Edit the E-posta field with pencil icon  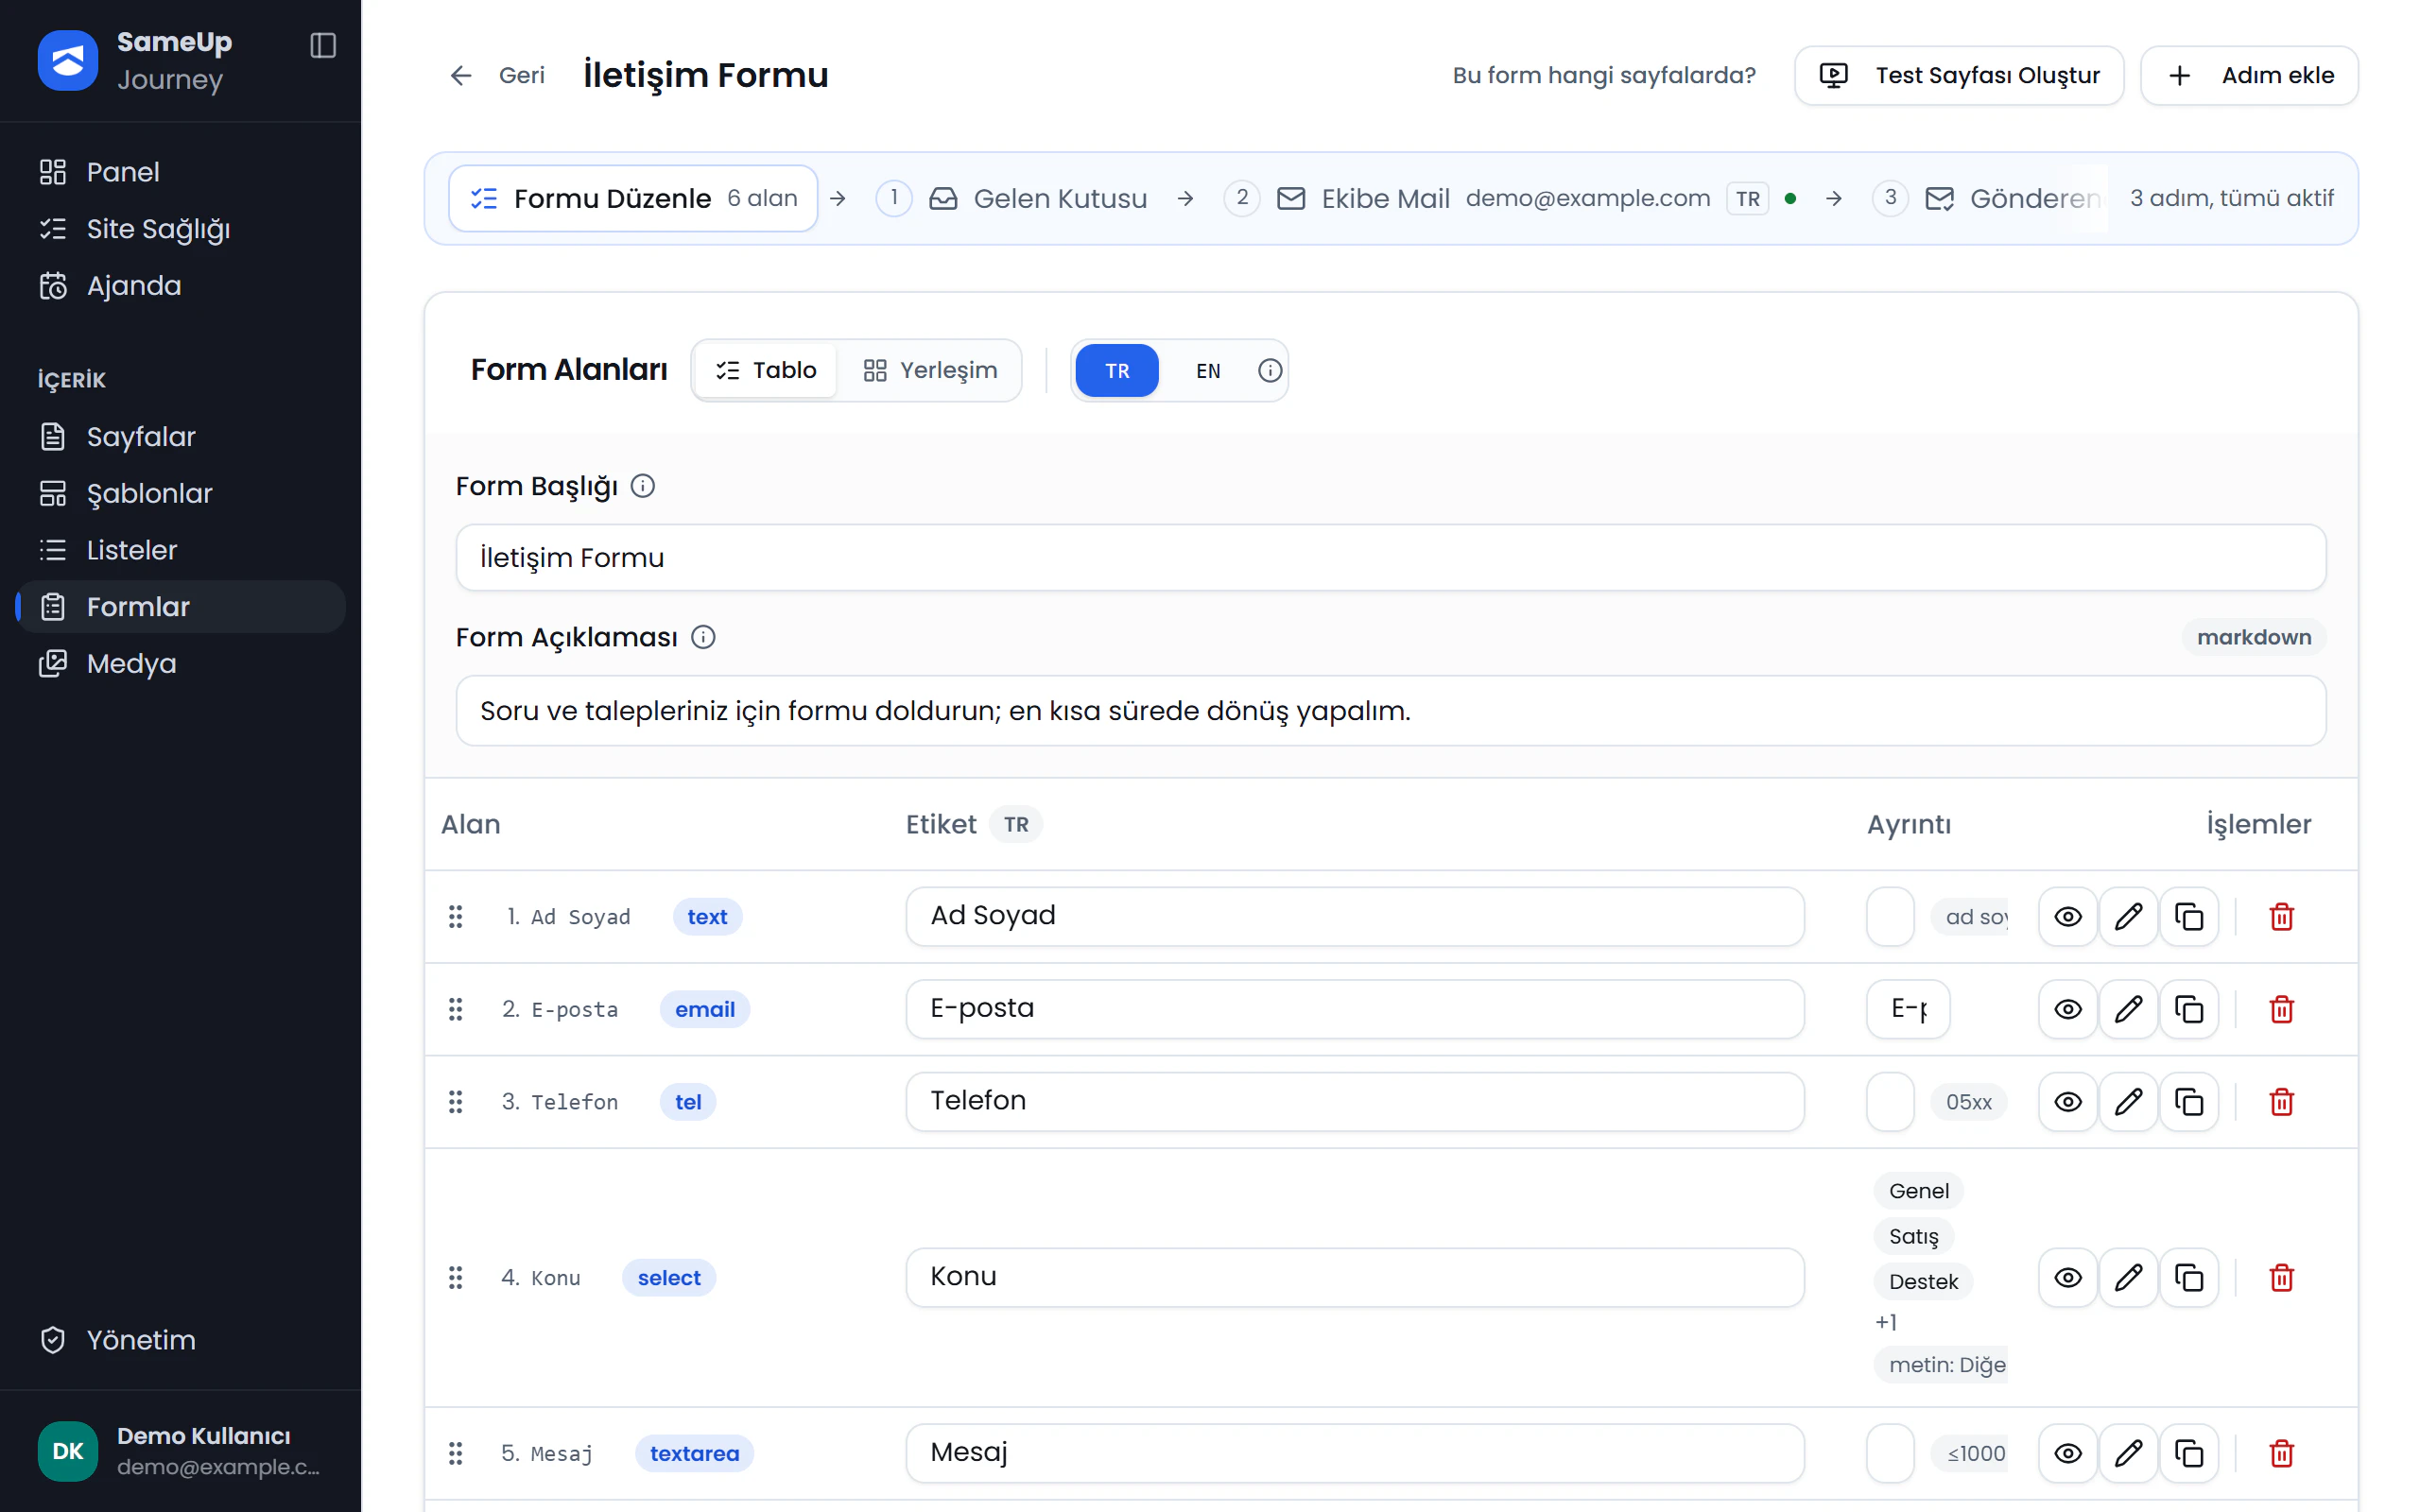pyautogui.click(x=2128, y=1009)
